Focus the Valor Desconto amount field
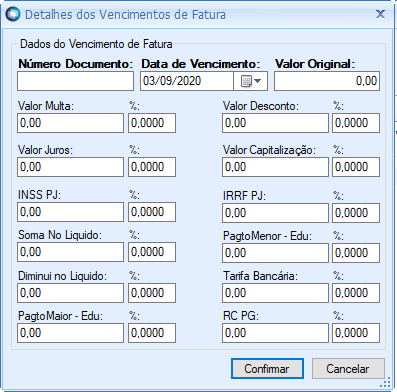The height and width of the screenshot is (392, 397). [x=275, y=123]
